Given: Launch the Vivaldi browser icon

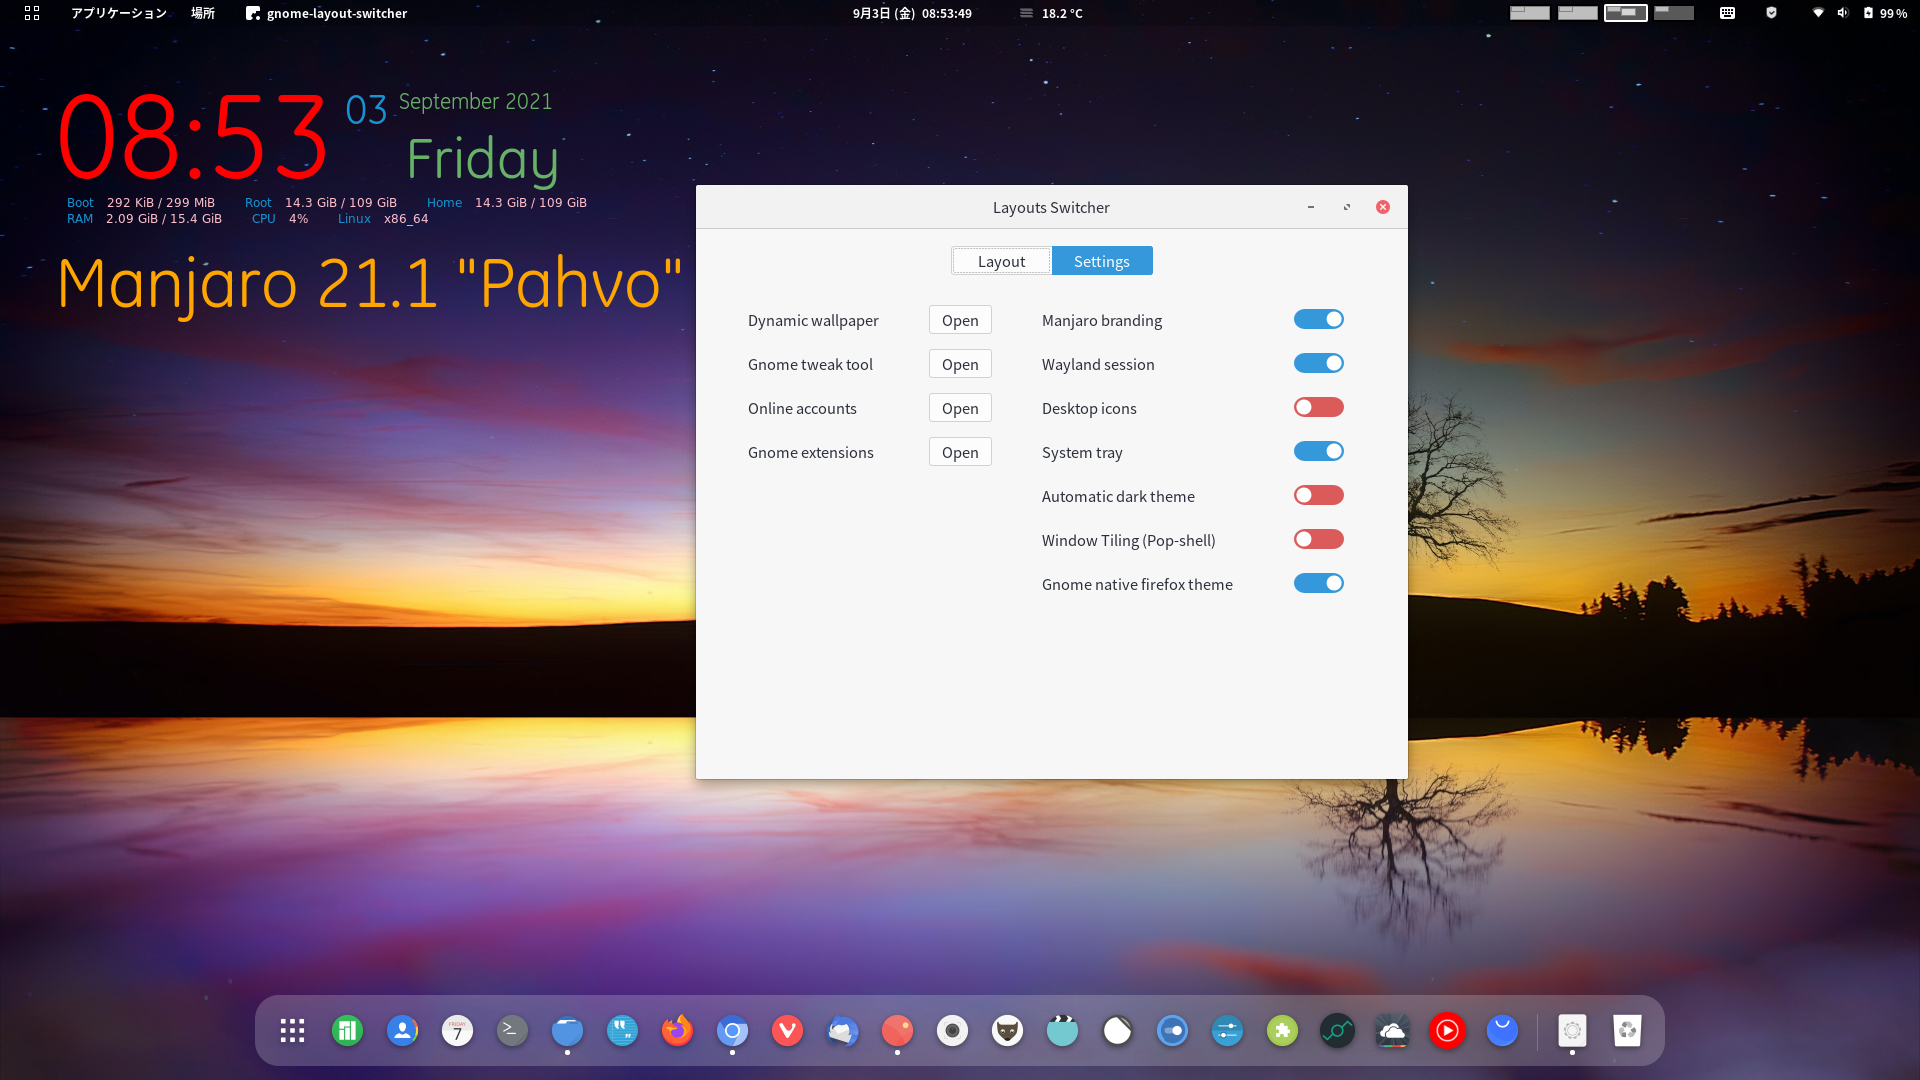Looking at the screenshot, I should (x=787, y=1031).
